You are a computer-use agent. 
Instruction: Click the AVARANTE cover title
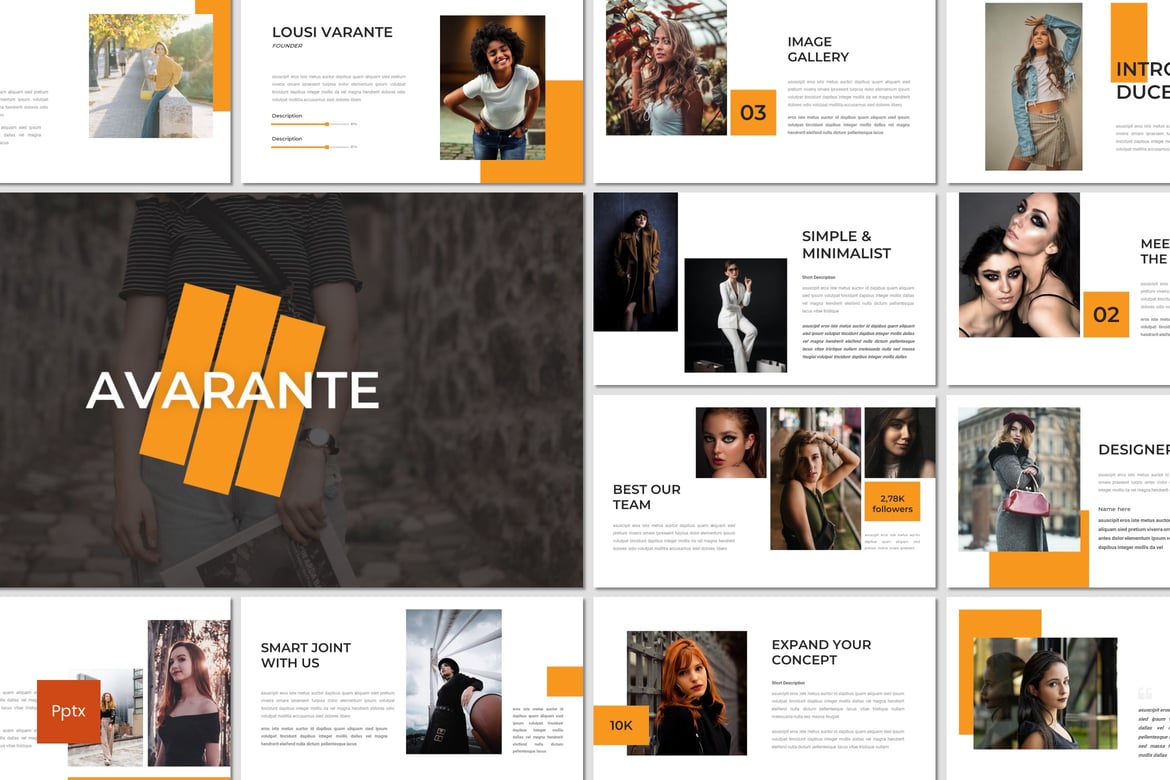[x=232, y=390]
